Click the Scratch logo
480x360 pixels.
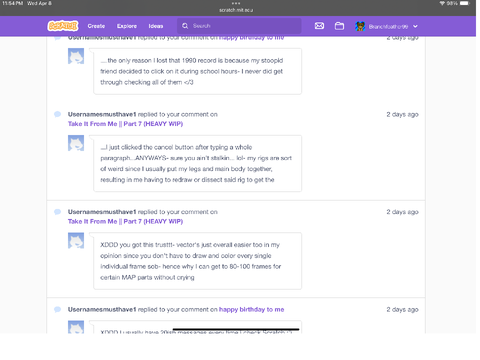click(x=63, y=26)
